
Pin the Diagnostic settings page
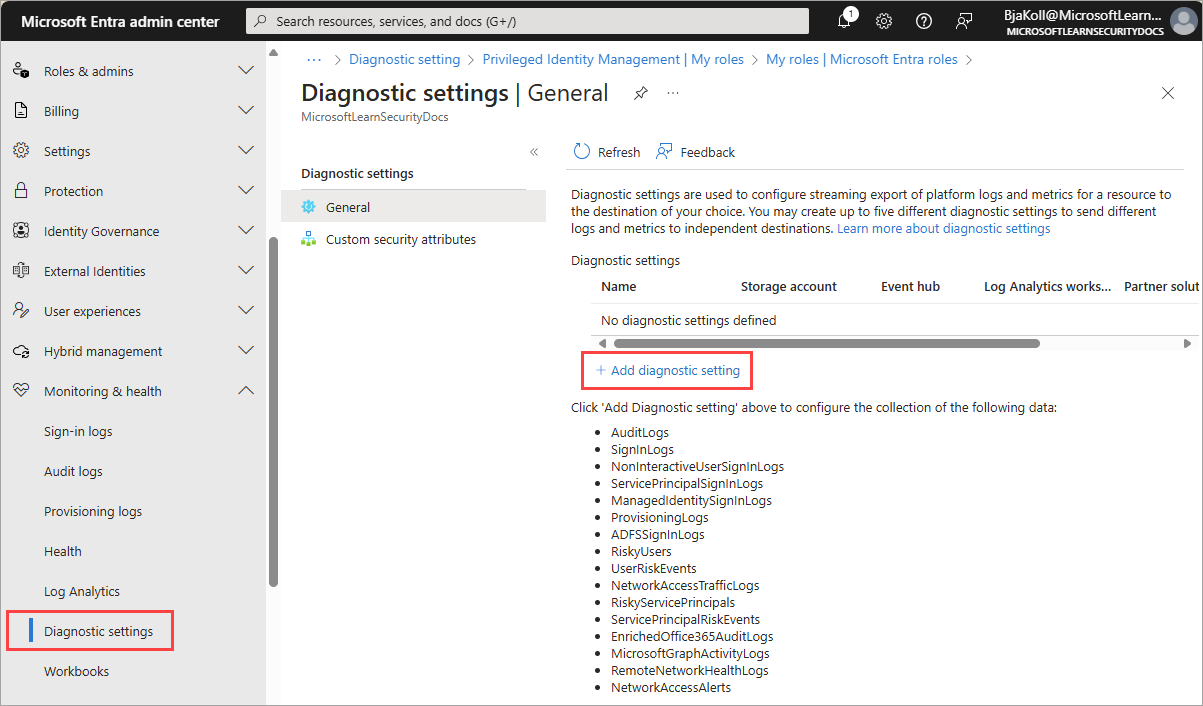641,93
